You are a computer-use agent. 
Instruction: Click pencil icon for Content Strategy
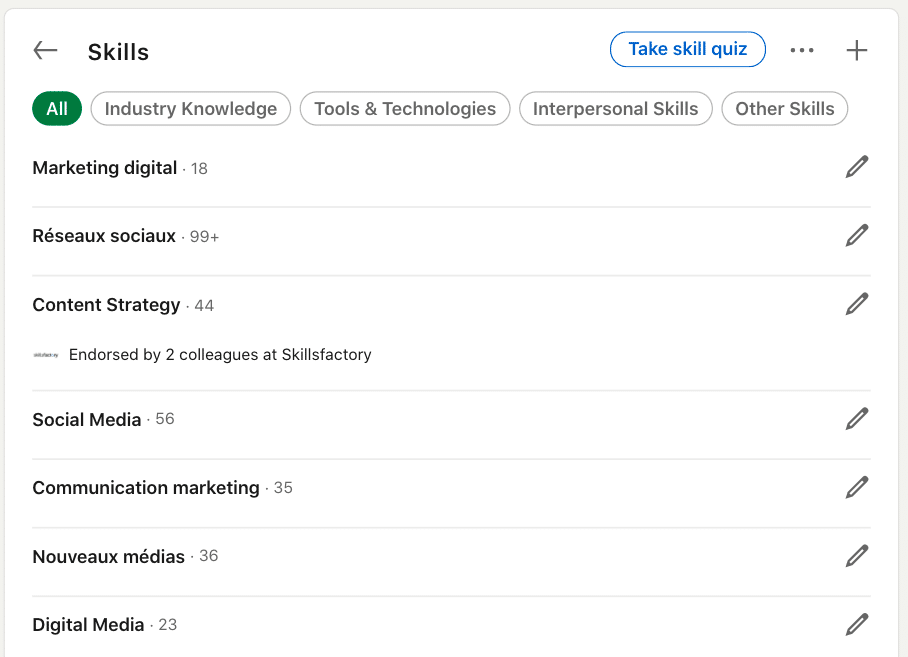click(857, 304)
